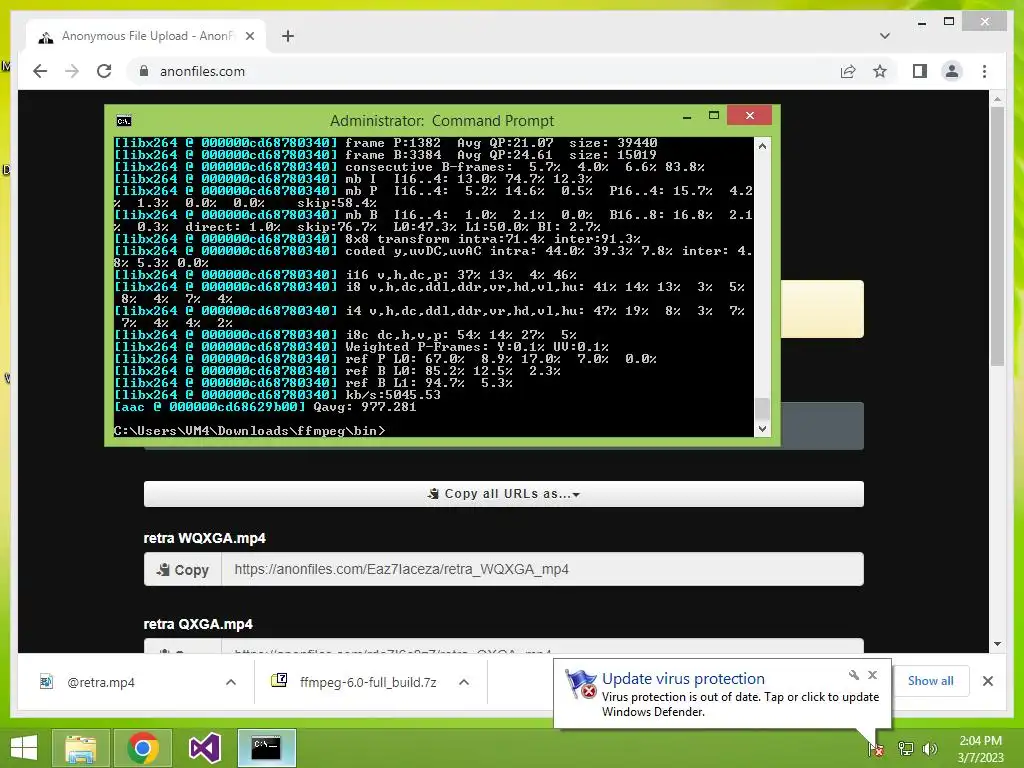Screen dimensions: 1024x768
Task: Click Action Center flag tray icon
Action: 876,749
